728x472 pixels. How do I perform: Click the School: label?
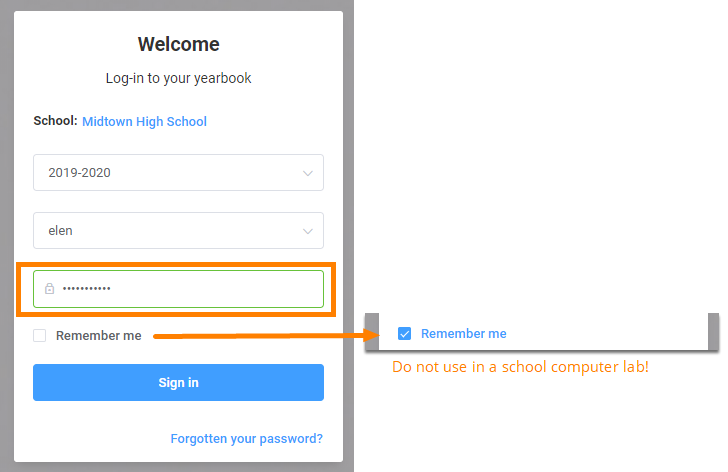point(55,121)
